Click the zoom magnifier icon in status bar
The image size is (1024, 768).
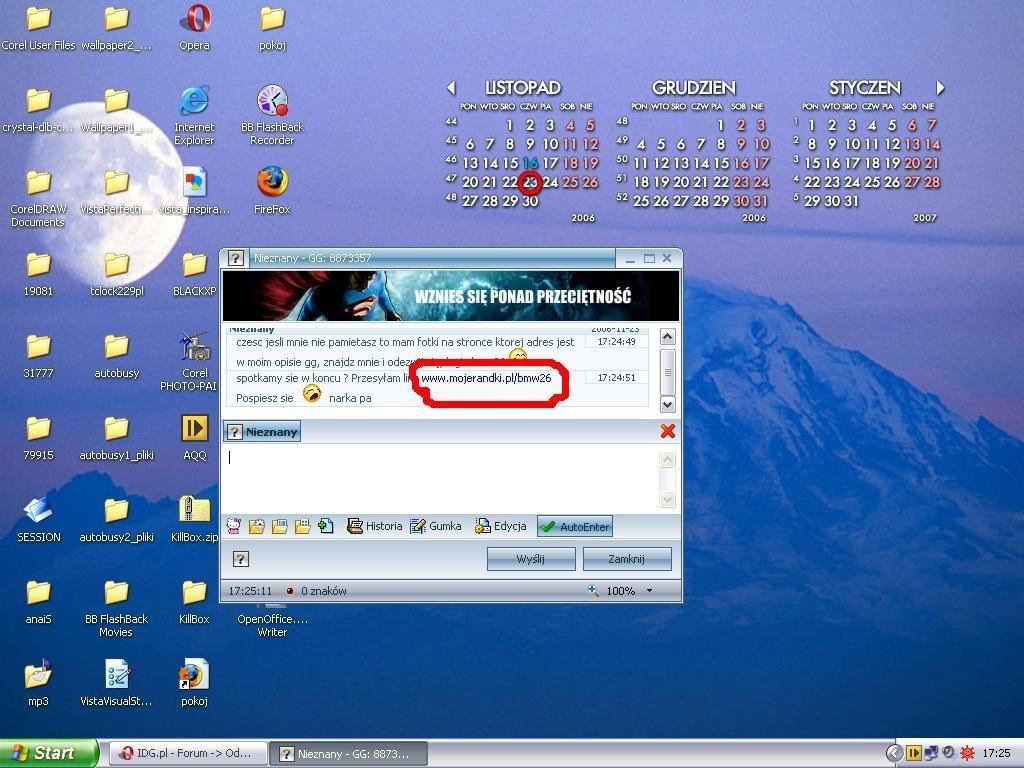(x=593, y=590)
